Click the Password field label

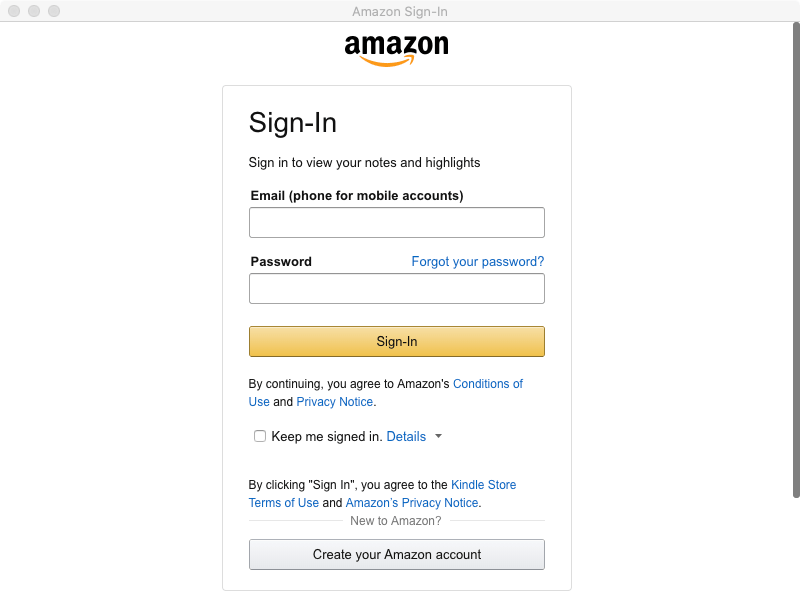click(281, 261)
